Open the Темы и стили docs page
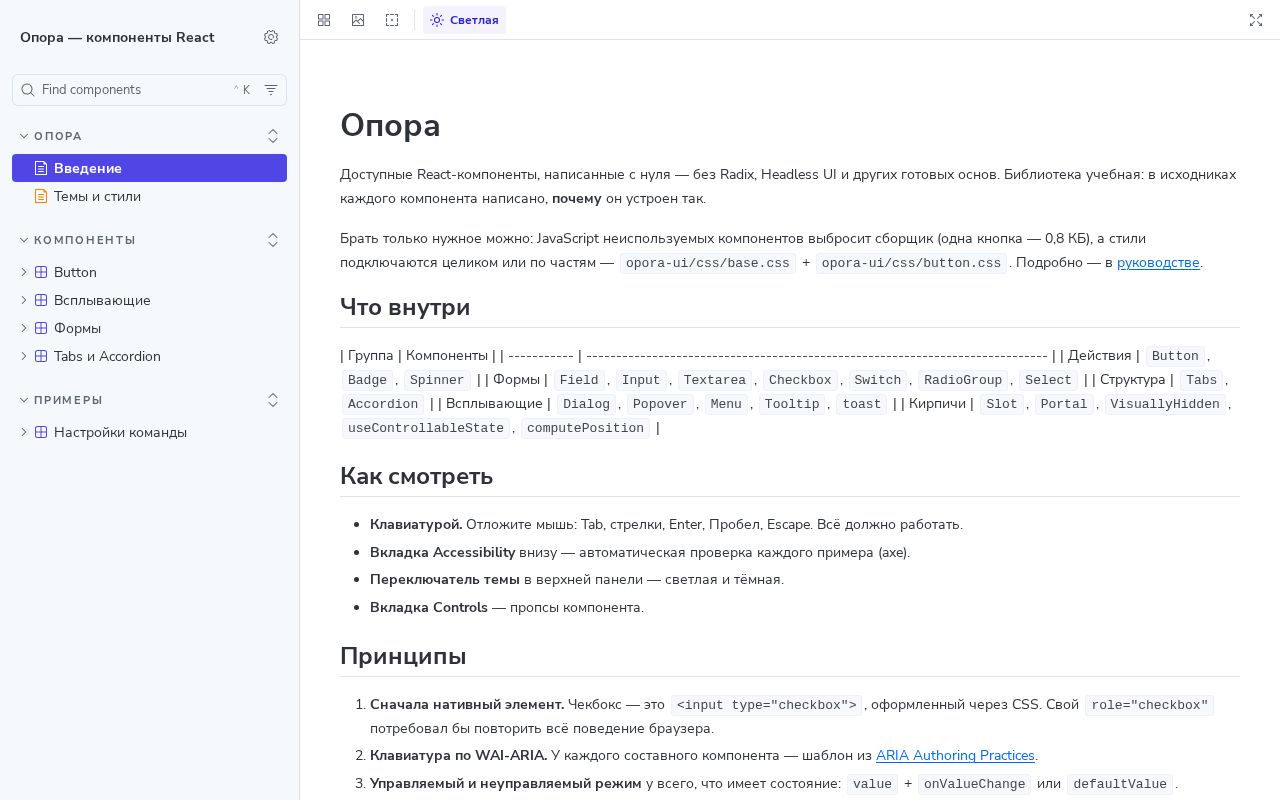This screenshot has height=800, width=1280. pyautogui.click(x=149, y=196)
